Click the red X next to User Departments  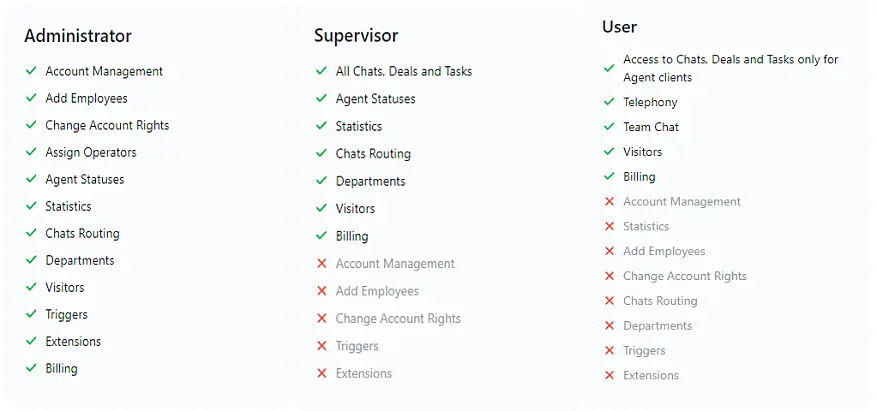(x=609, y=326)
